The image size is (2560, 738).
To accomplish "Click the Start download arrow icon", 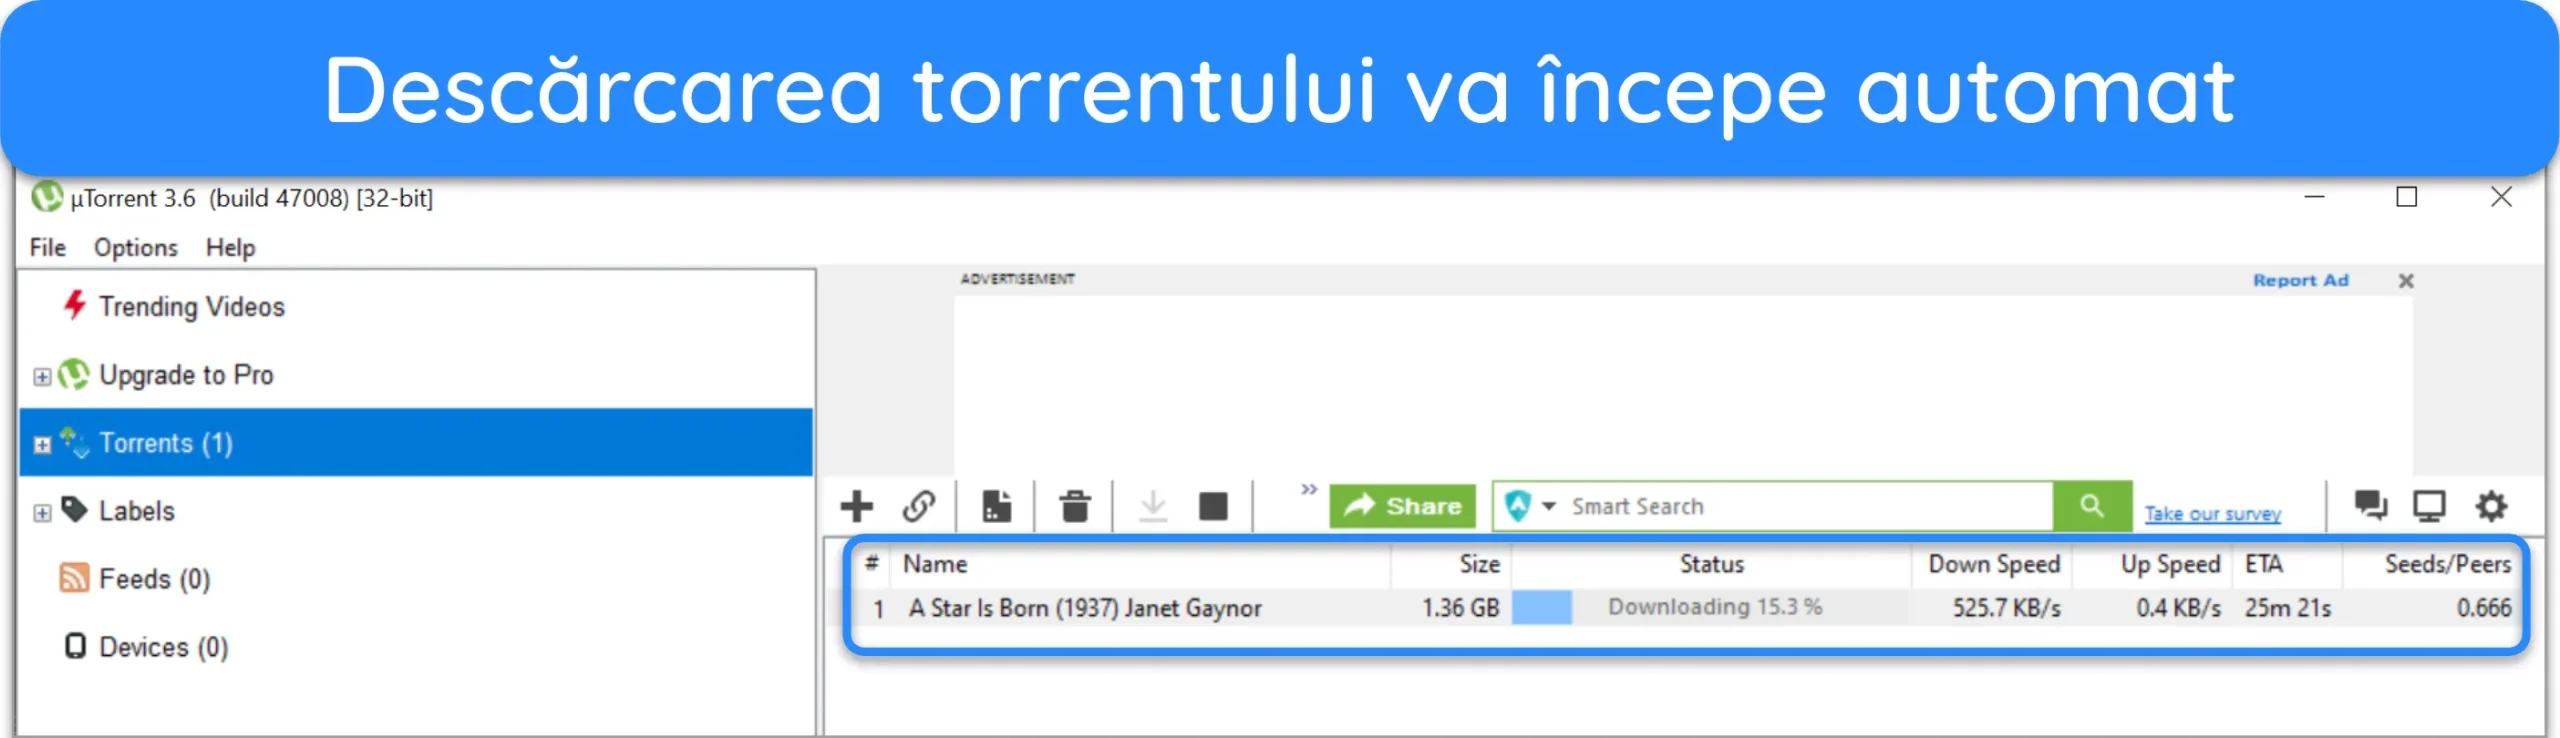I will coord(1153,506).
